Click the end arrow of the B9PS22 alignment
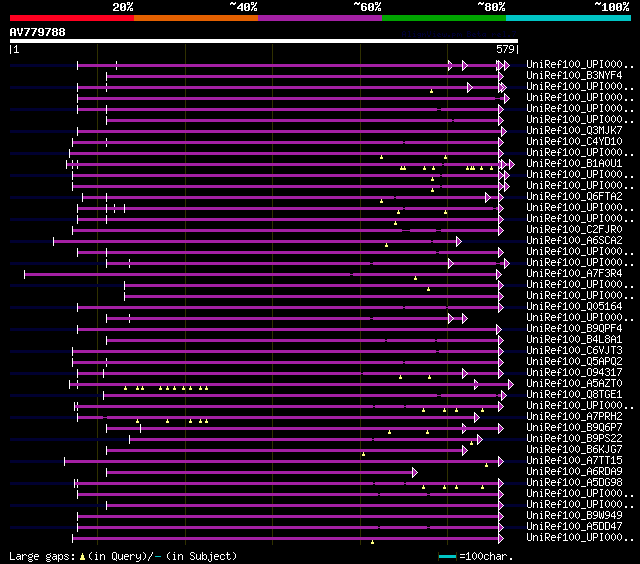The image size is (640, 564). click(x=480, y=440)
